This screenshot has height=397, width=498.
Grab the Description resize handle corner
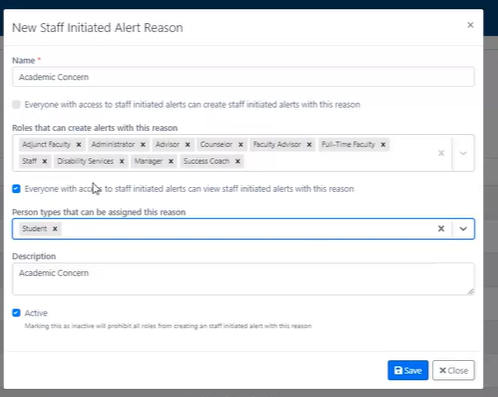[470, 291]
